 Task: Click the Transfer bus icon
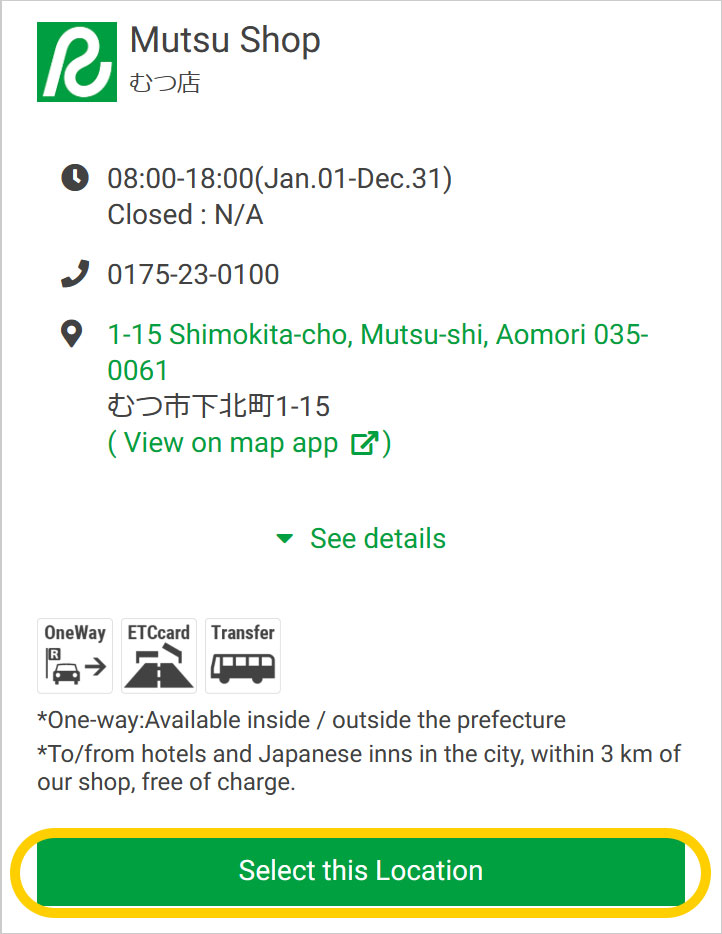pyautogui.click(x=243, y=656)
